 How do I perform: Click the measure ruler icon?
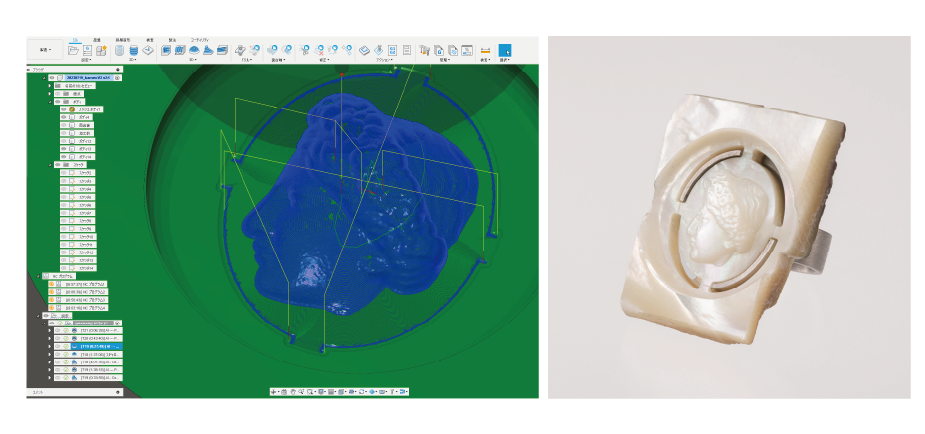486,51
